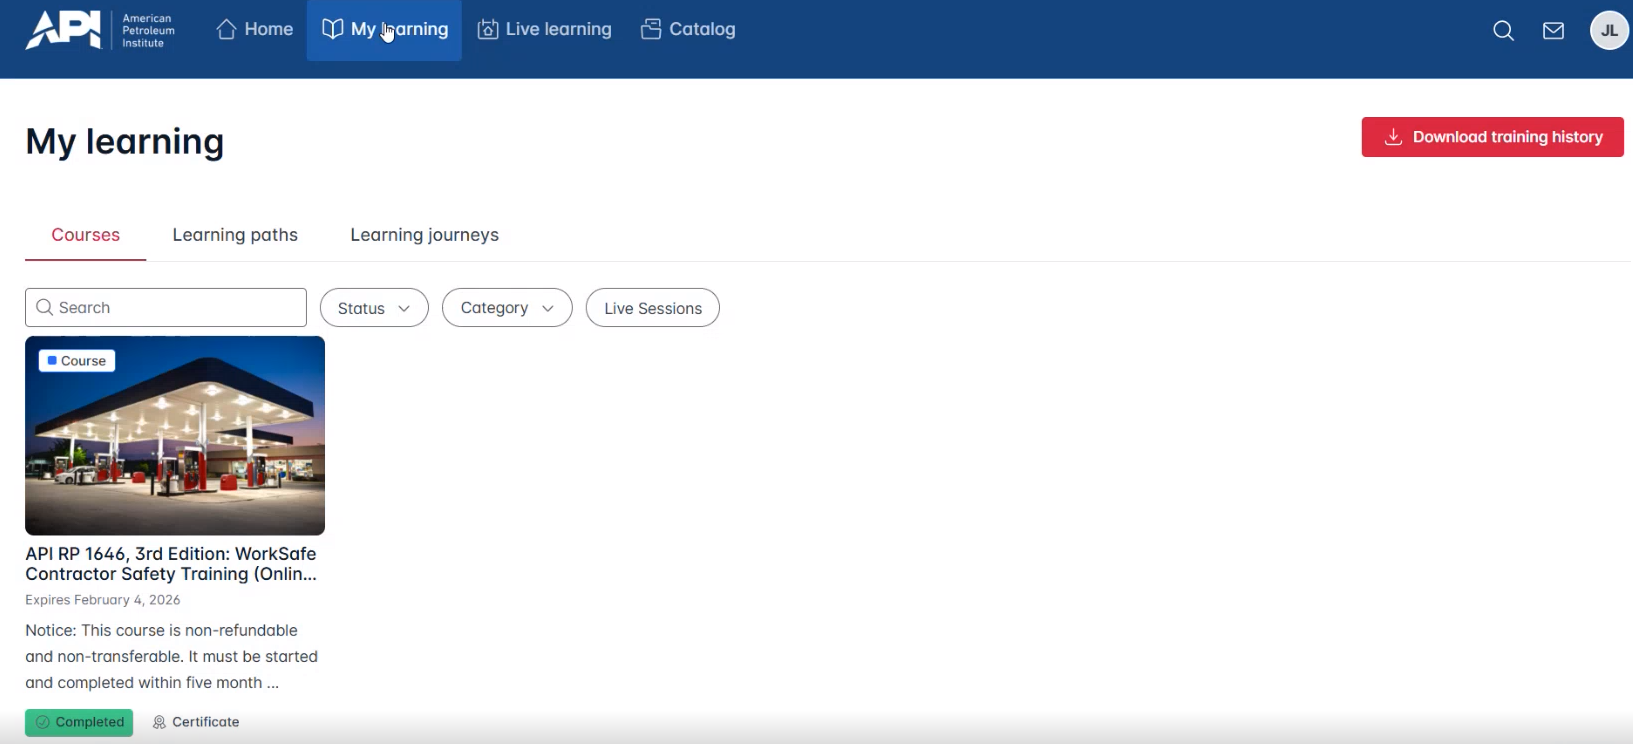Click the API American Petroleum Institute logo
Screen dimensions: 1633x744
pos(100,30)
